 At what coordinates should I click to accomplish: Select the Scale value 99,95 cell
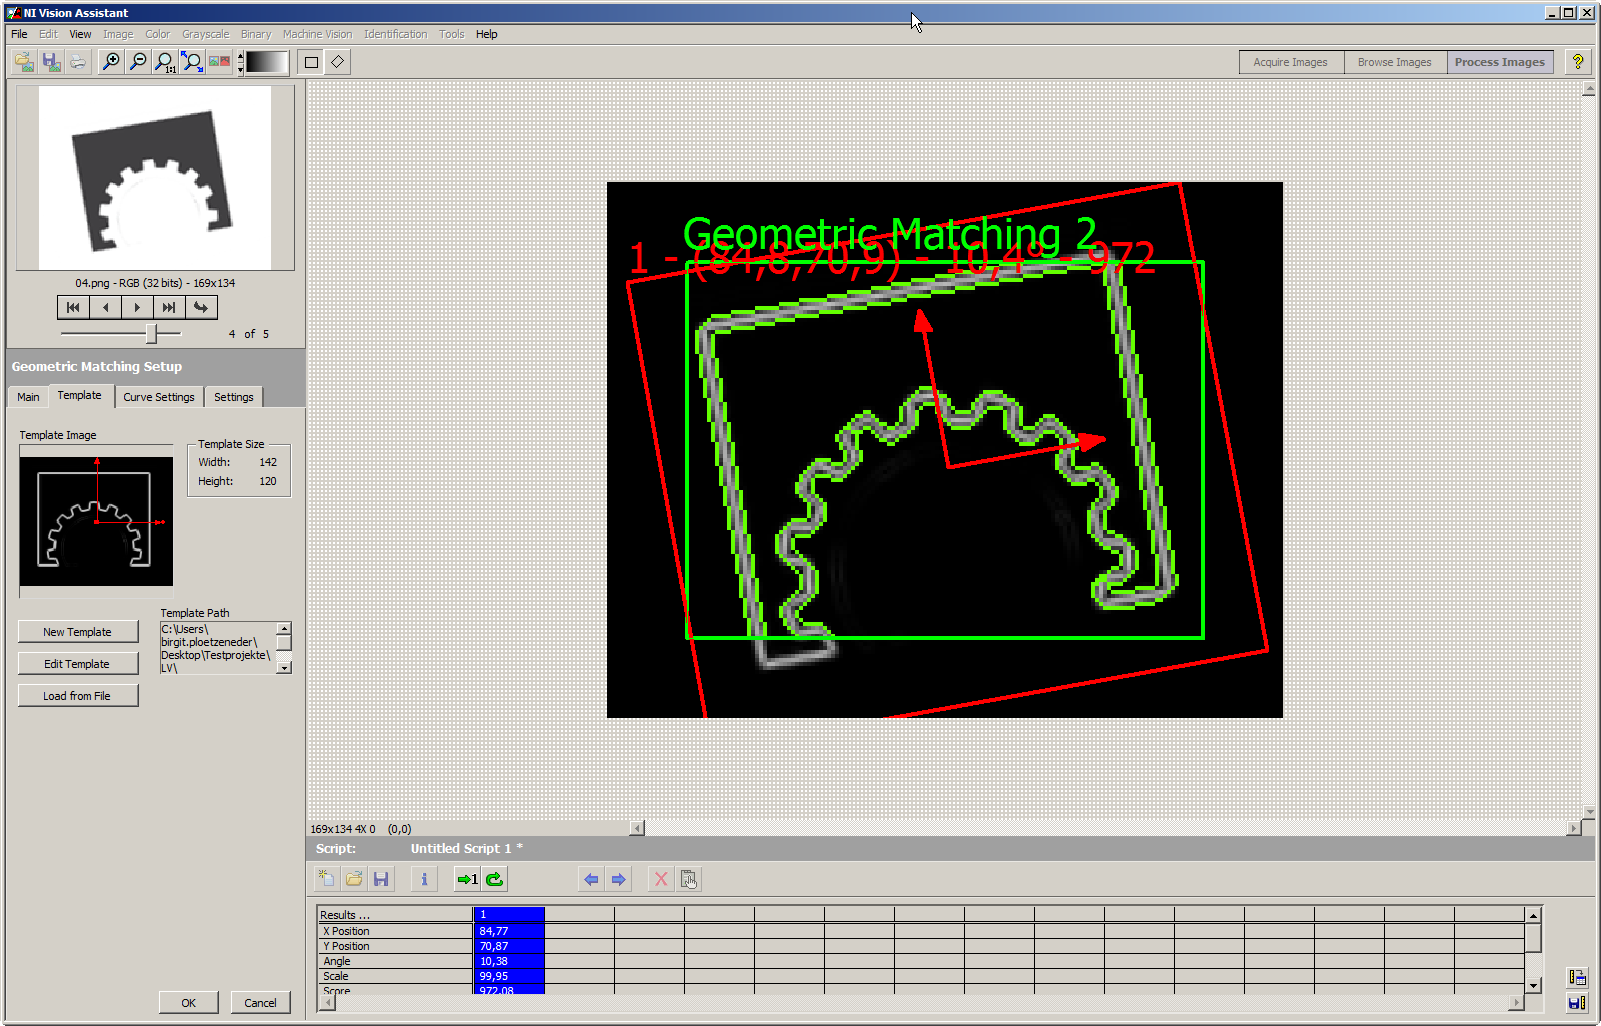(509, 976)
